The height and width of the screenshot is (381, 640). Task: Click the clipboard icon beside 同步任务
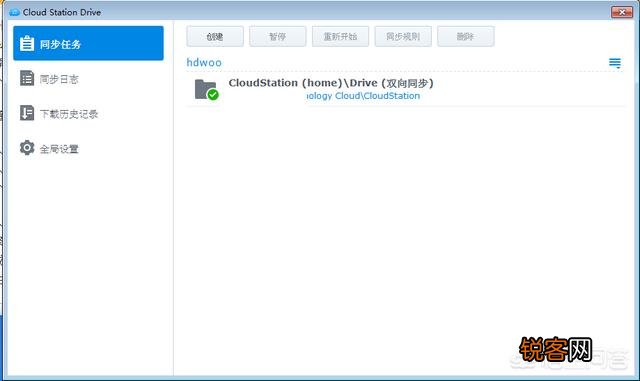[27, 43]
